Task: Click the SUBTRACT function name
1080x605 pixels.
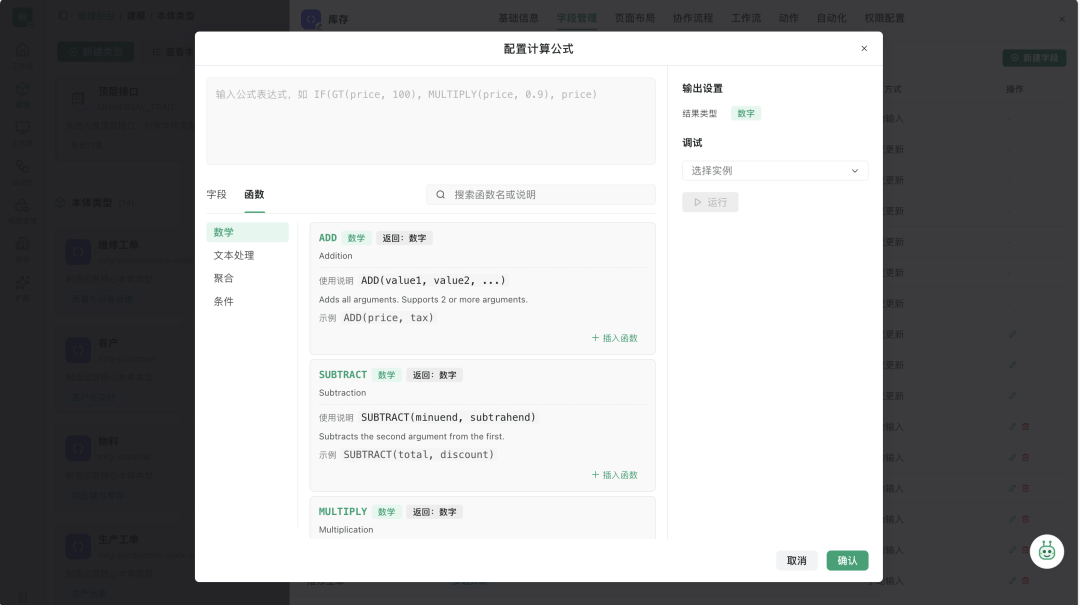Action: (x=342, y=375)
